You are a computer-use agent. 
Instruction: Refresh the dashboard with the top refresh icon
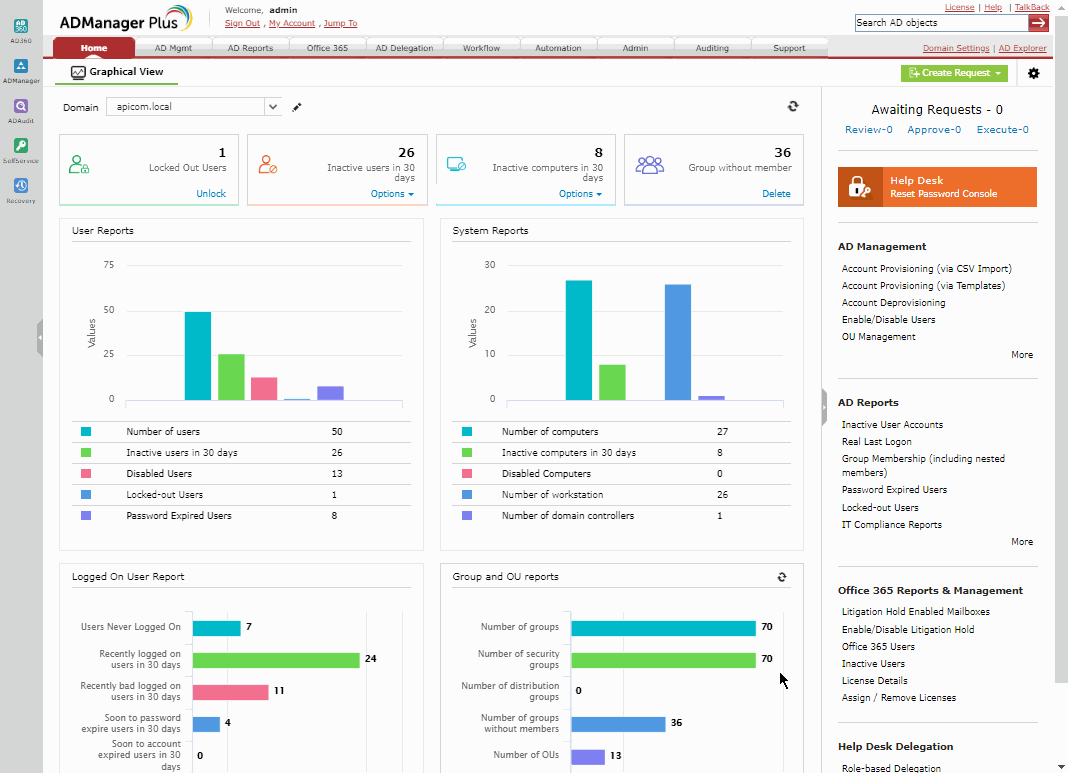(793, 106)
